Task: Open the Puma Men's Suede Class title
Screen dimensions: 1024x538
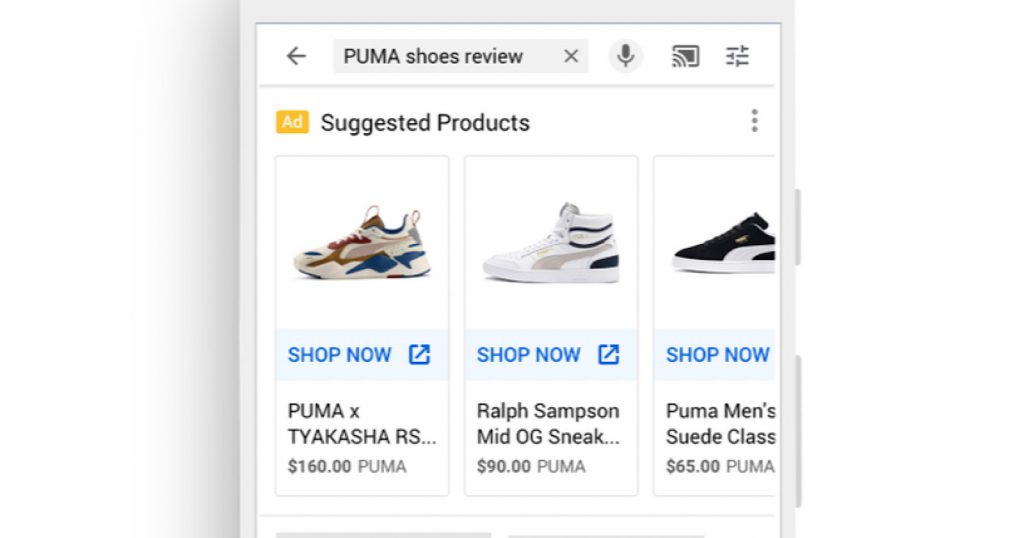Action: (720, 424)
